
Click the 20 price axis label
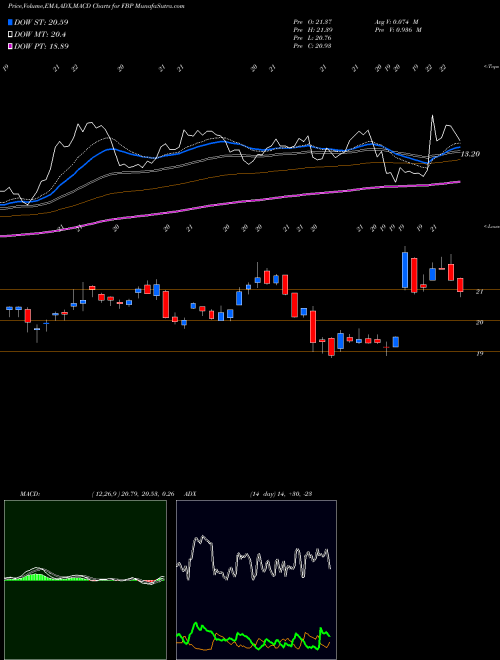479,322
